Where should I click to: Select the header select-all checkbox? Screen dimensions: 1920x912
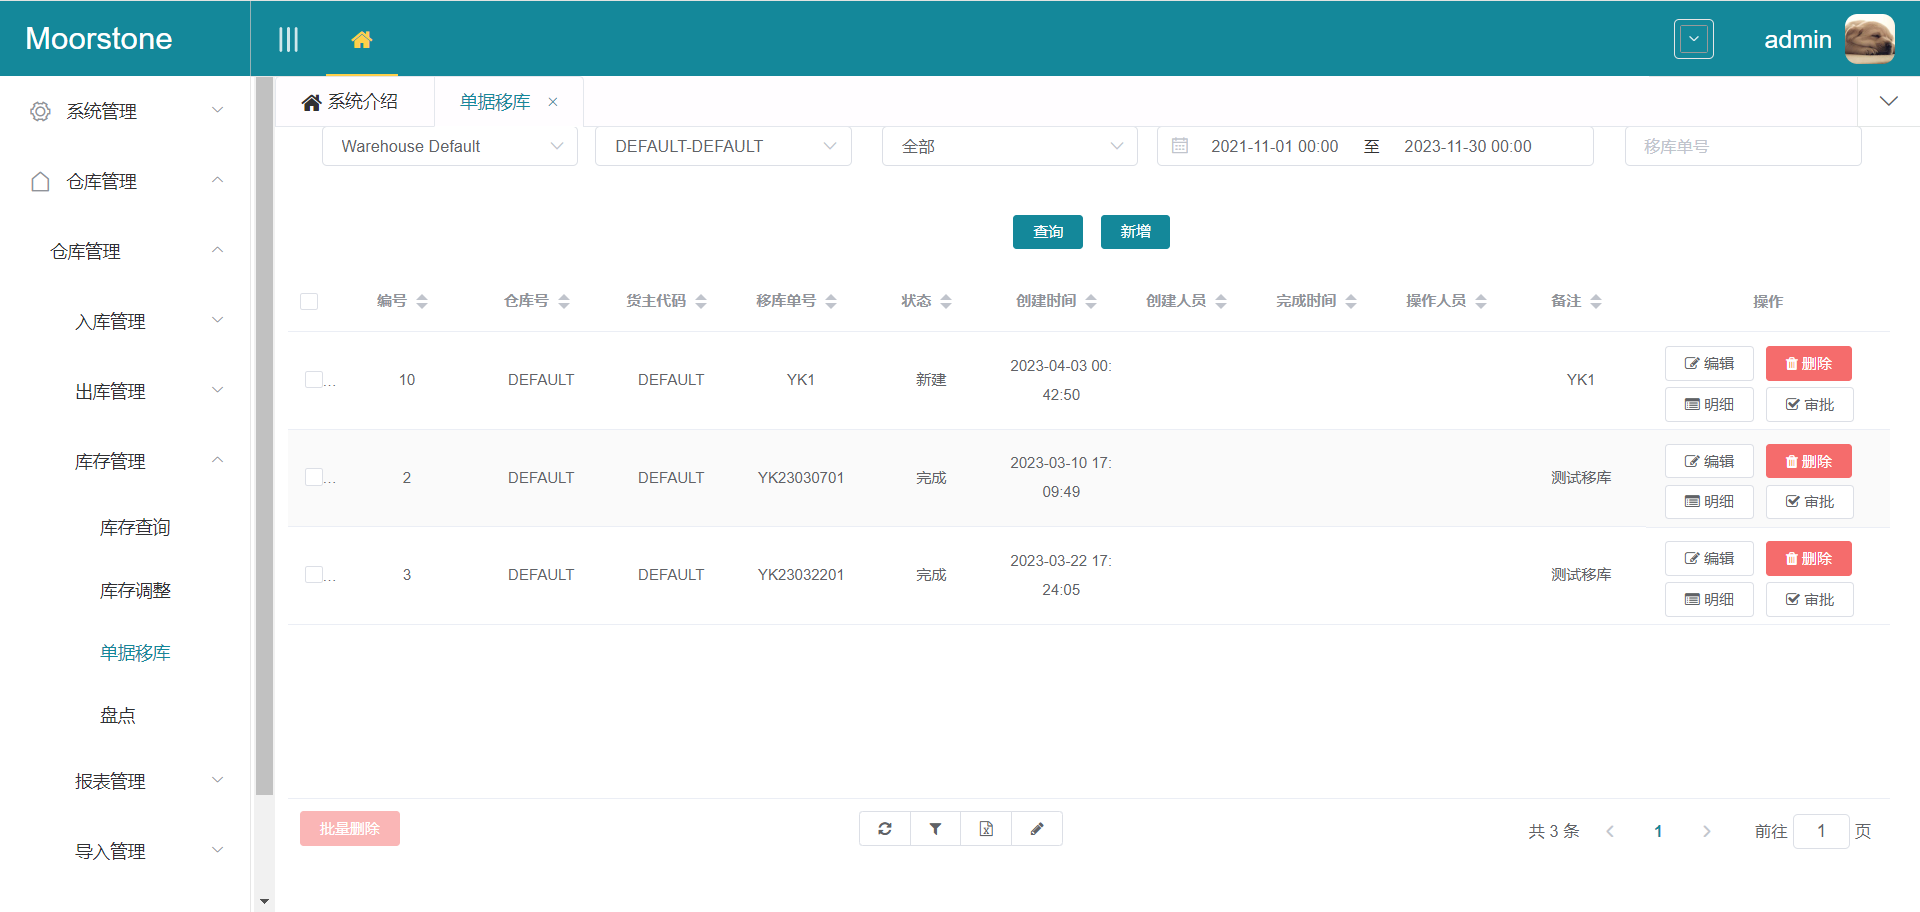point(309,301)
